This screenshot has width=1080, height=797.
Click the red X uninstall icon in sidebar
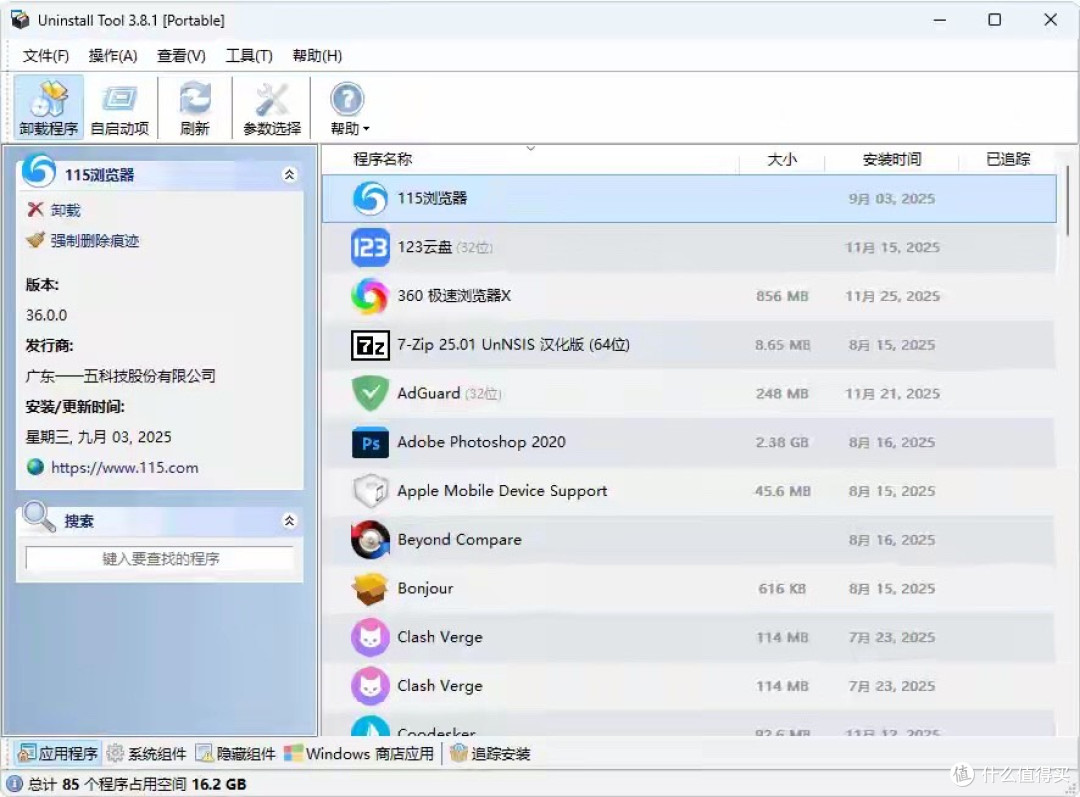(x=35, y=209)
